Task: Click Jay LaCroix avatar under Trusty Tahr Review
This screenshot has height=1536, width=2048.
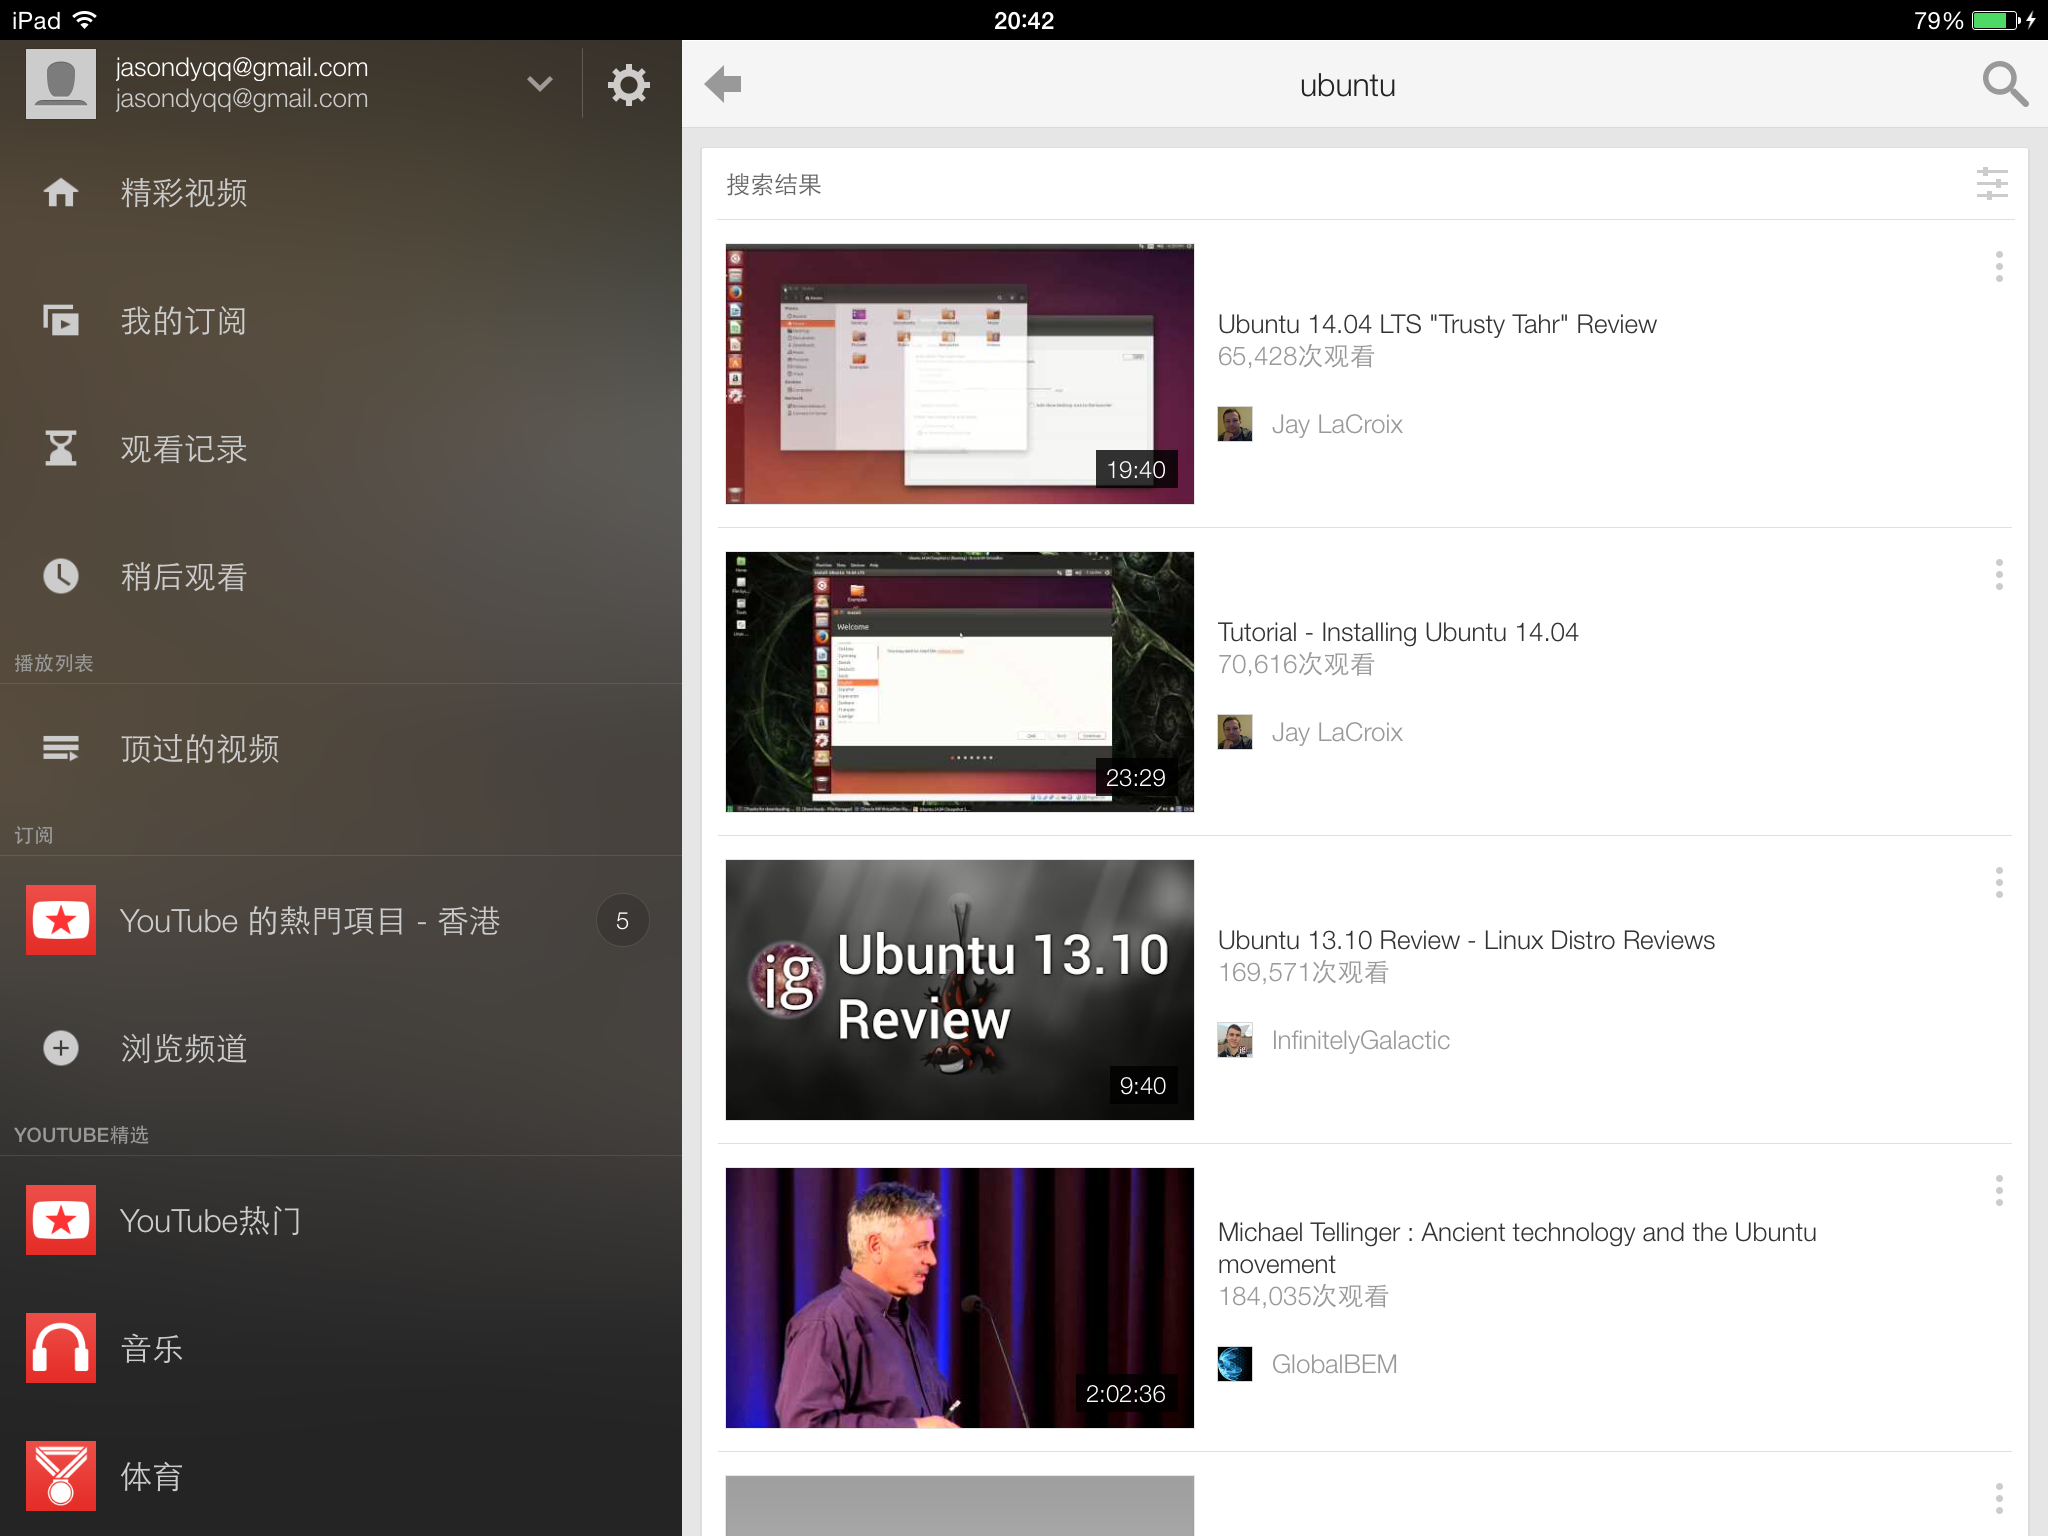Action: coord(1235,424)
